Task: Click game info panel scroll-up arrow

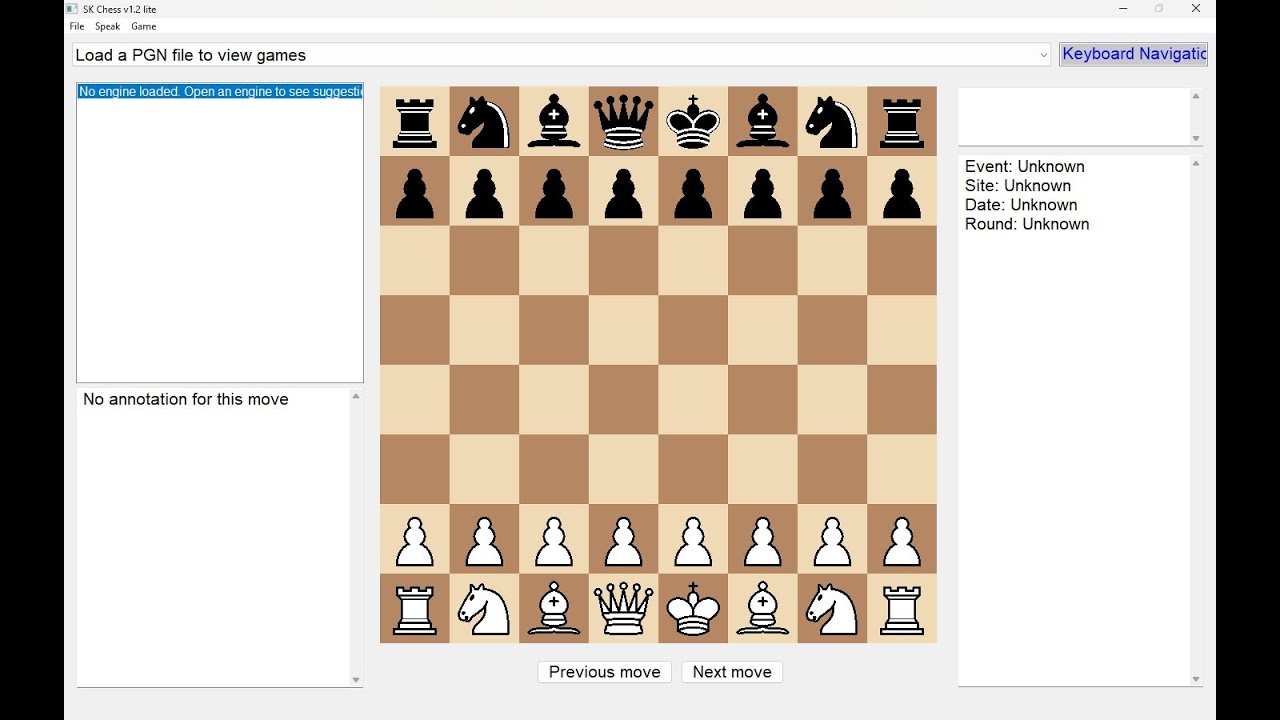Action: coord(1196,162)
